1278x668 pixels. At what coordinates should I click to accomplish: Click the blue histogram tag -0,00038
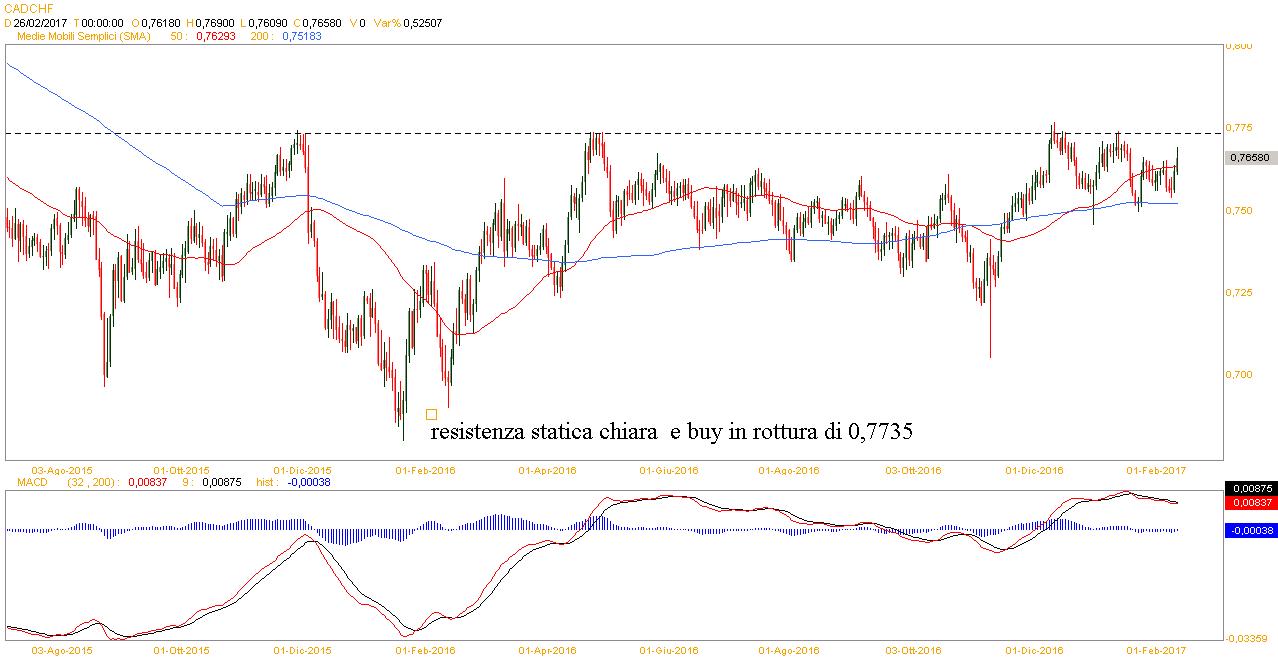click(x=1249, y=531)
